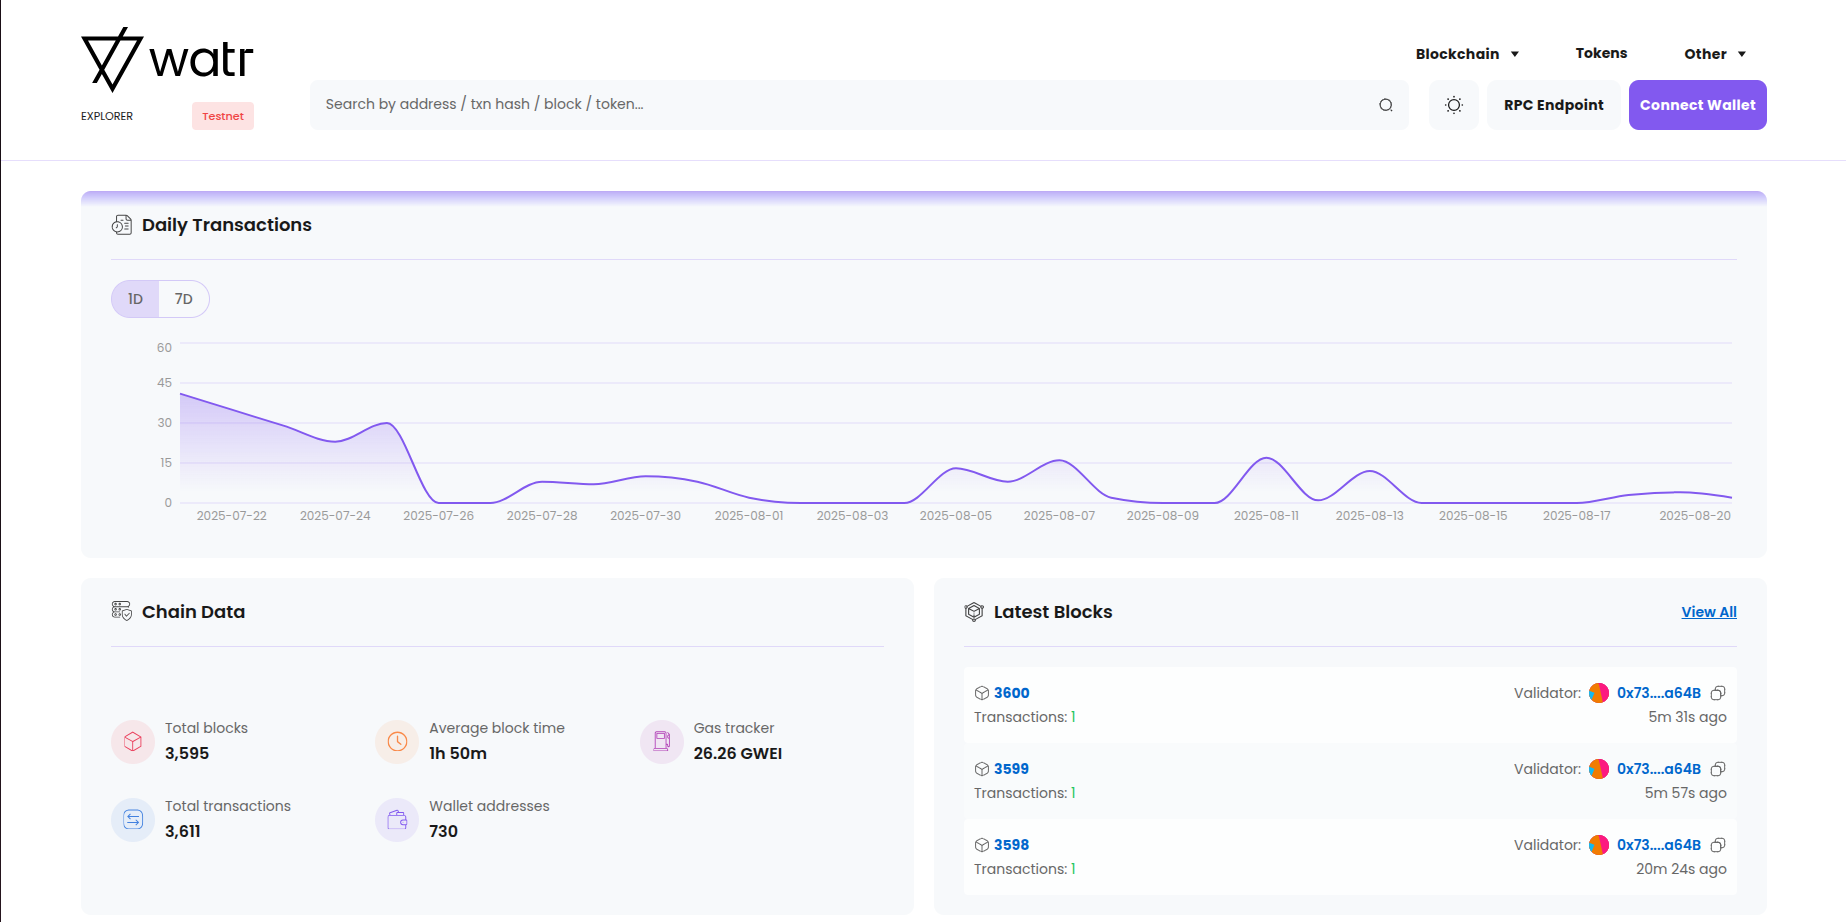1846x922 pixels.
Task: Switch chart to 7D range
Action: pos(184,299)
